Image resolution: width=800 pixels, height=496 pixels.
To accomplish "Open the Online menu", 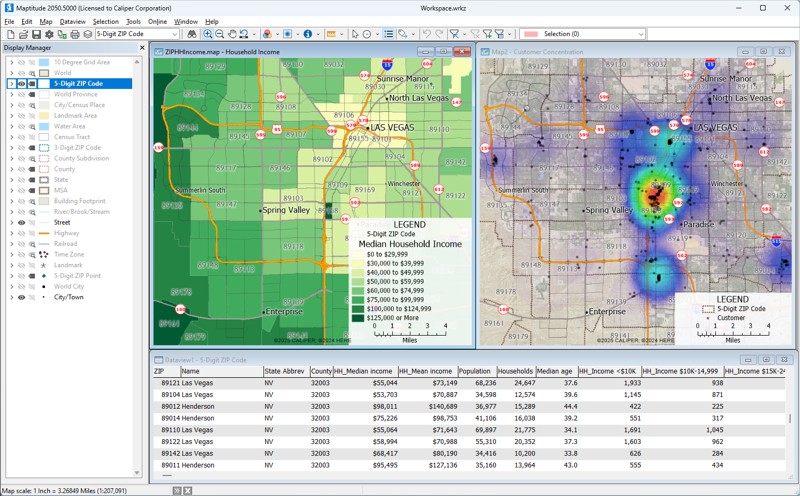I will [x=157, y=21].
